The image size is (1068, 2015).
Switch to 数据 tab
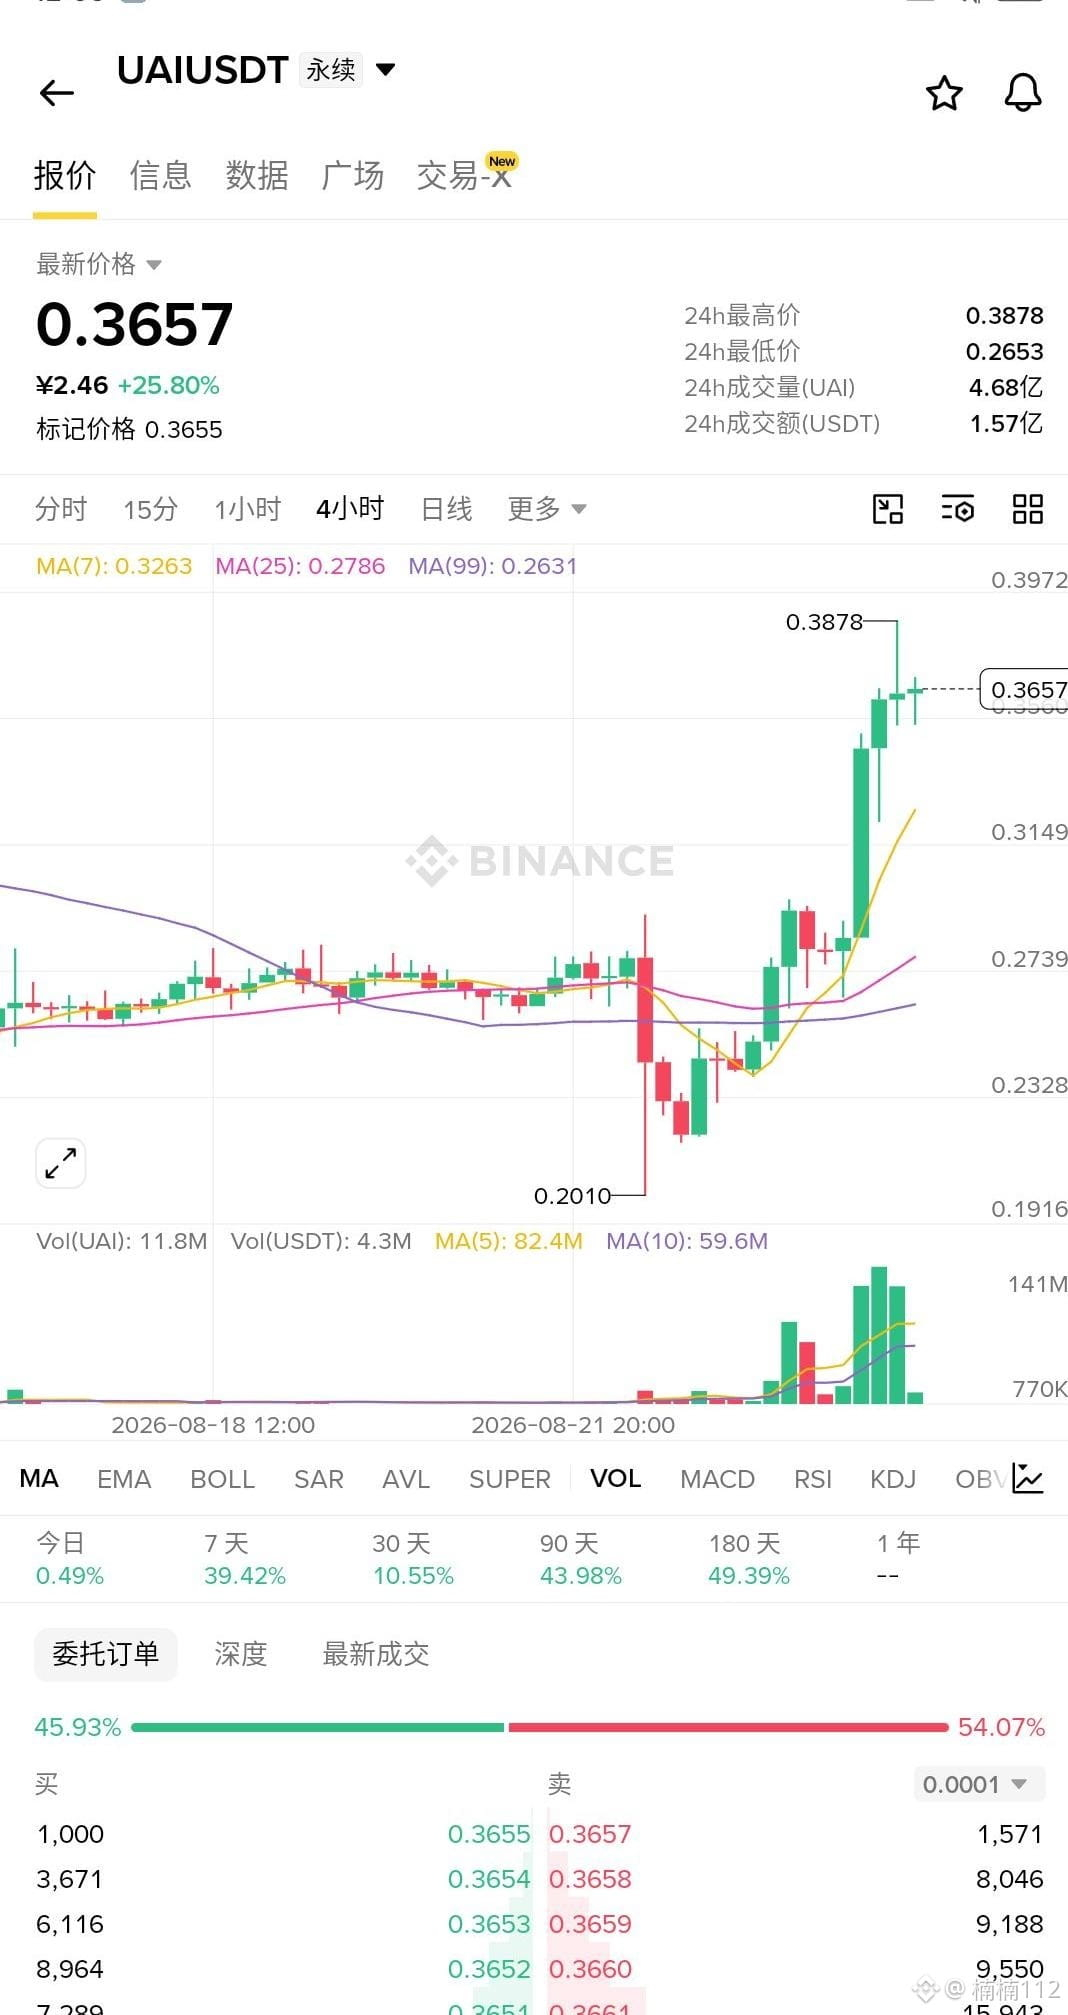click(x=257, y=176)
